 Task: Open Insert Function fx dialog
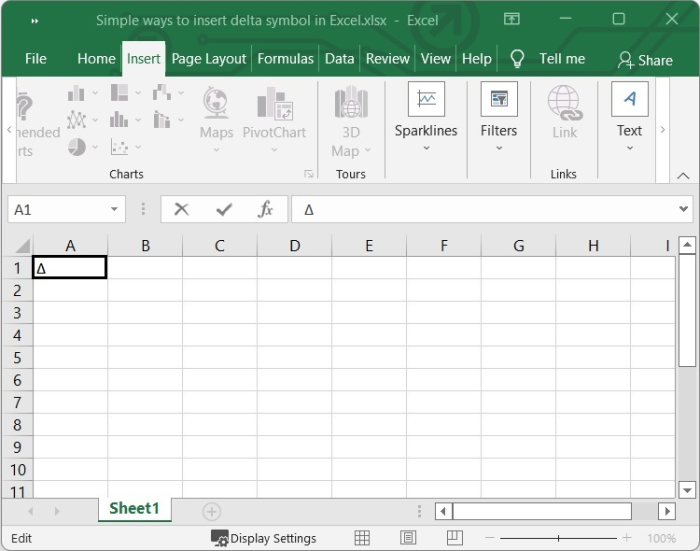(265, 209)
